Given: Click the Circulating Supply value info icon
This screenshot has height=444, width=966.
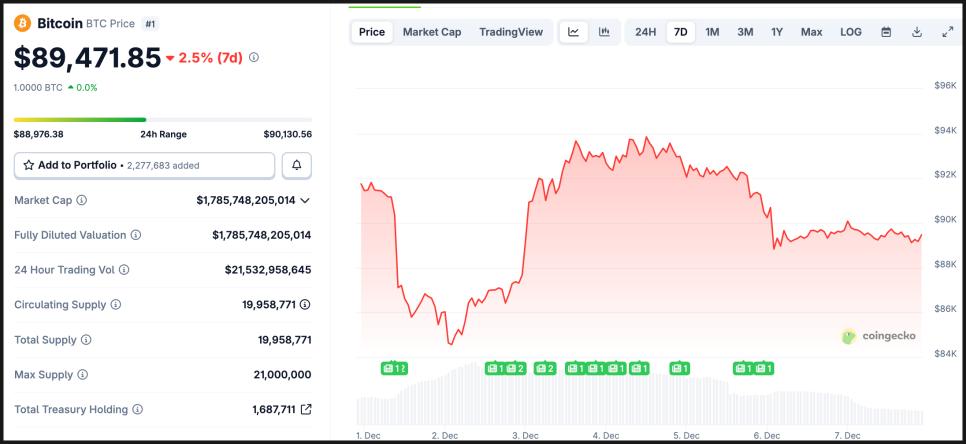Looking at the screenshot, I should click(305, 305).
